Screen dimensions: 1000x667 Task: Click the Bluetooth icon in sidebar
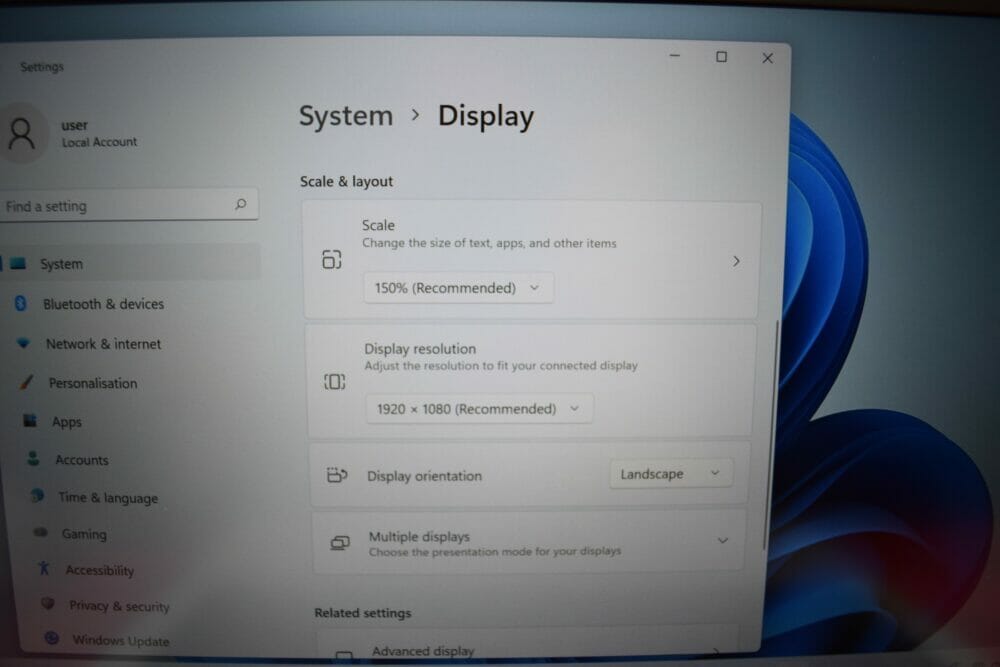20,304
